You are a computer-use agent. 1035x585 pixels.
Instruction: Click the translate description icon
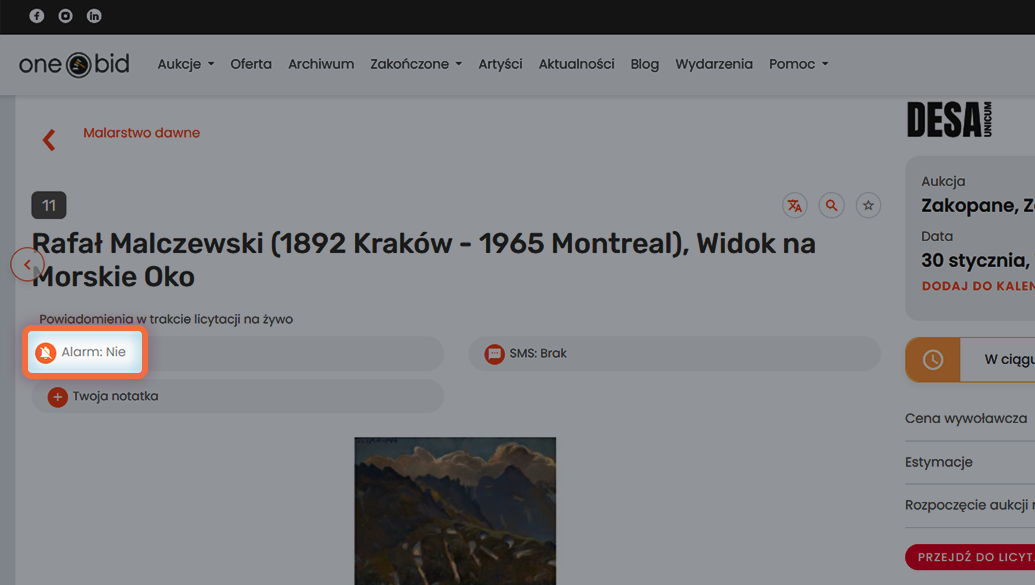pos(795,205)
